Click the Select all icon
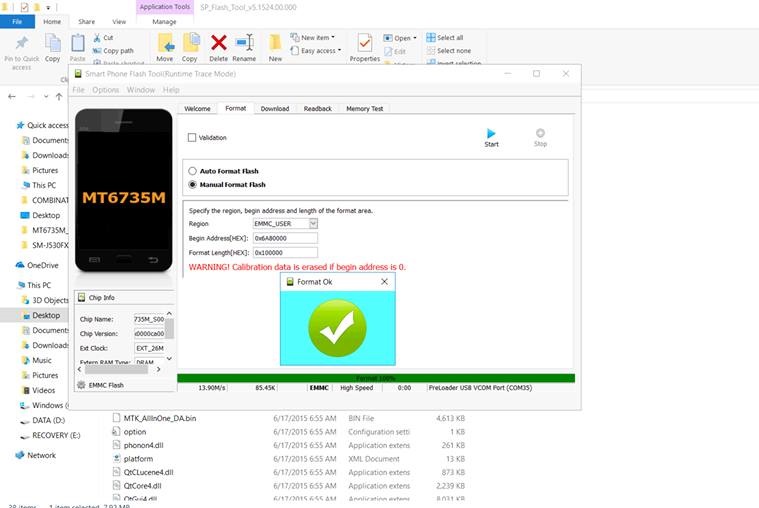The image size is (759, 508). (431, 37)
